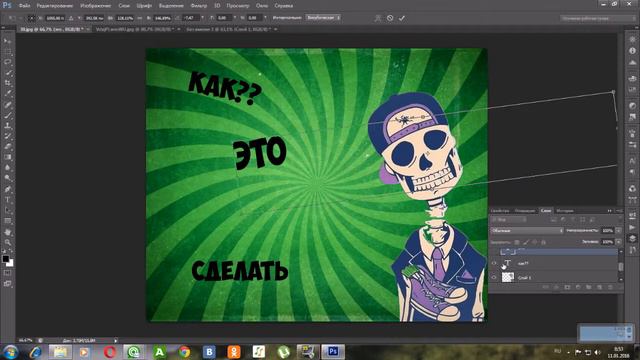Select the Rectangular Marquee tool
The image size is (640, 360).
(7, 52)
